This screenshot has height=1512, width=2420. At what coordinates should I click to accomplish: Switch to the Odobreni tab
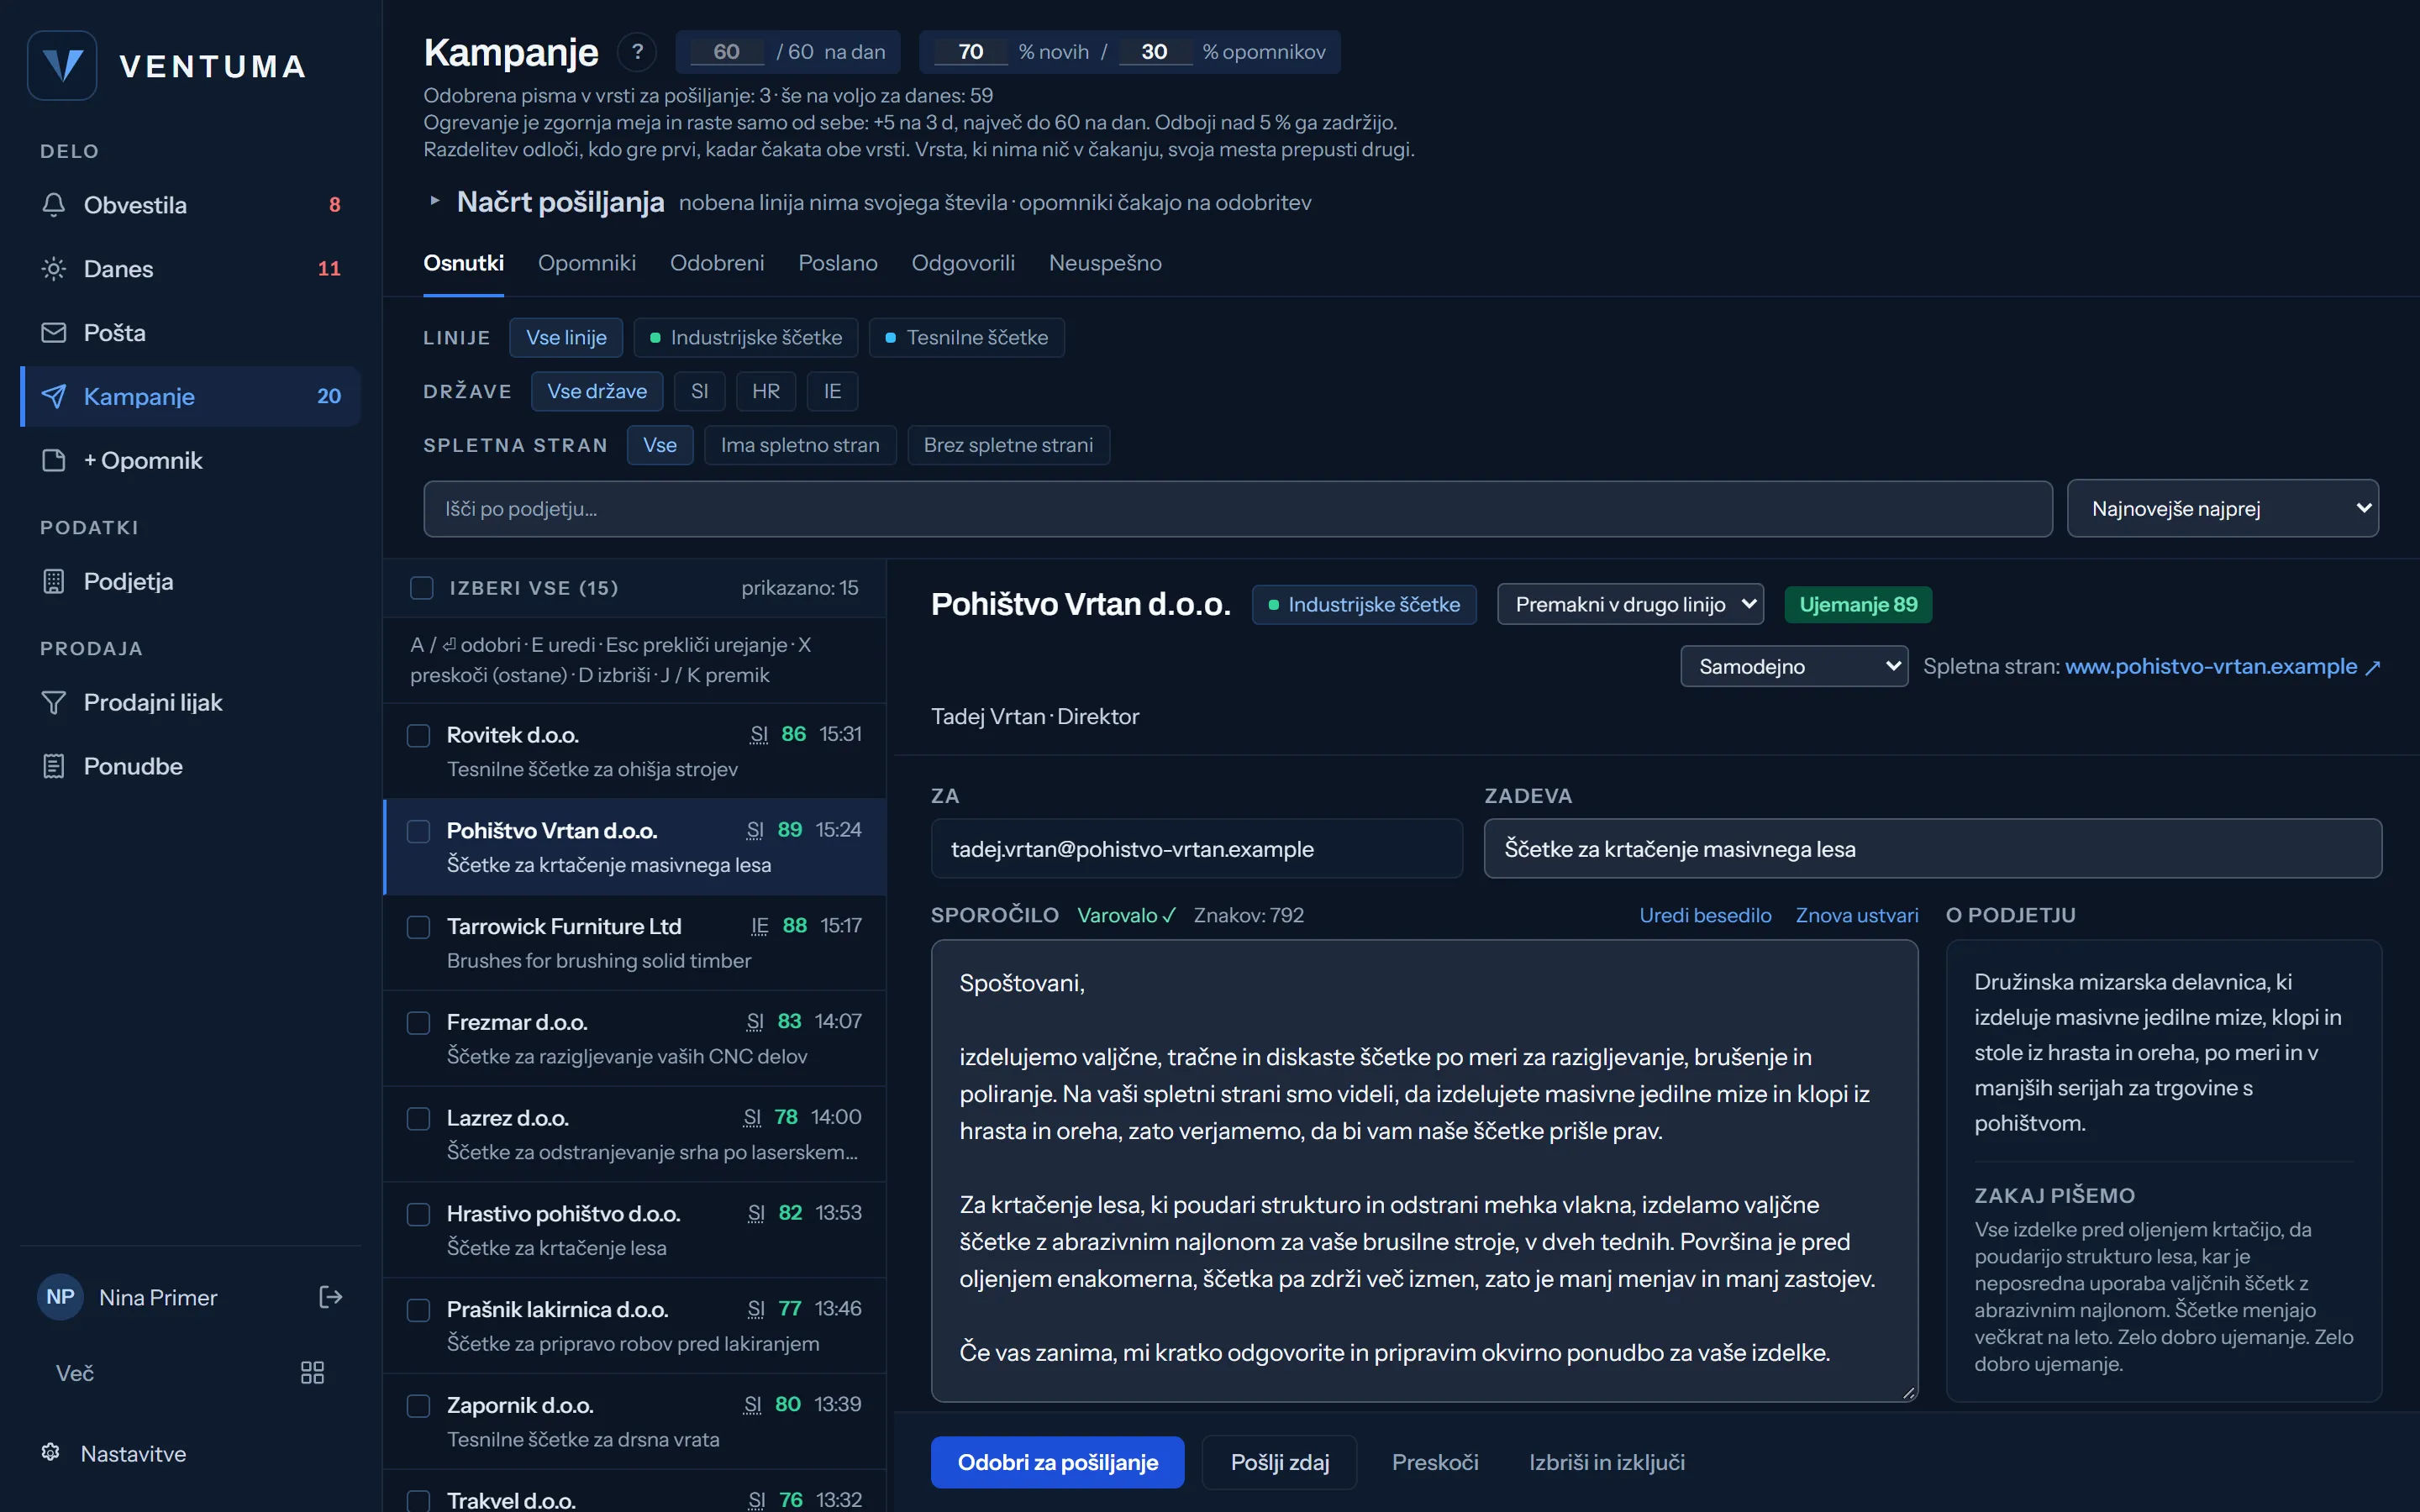tap(717, 263)
